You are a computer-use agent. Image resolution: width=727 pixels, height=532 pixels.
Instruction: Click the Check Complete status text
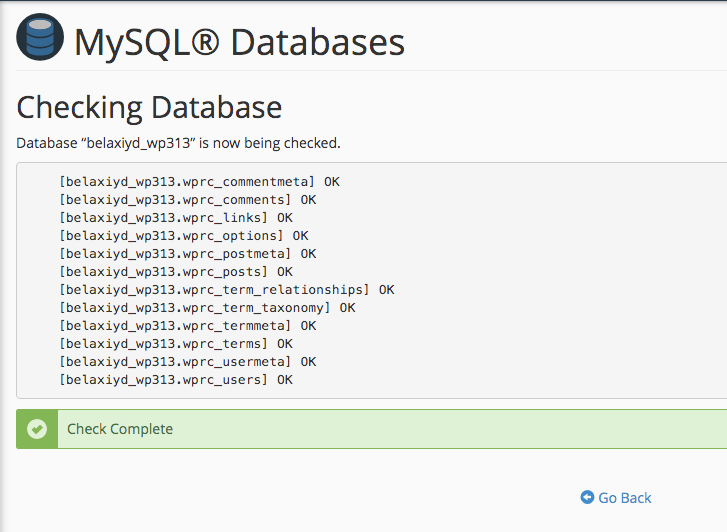click(x=120, y=429)
